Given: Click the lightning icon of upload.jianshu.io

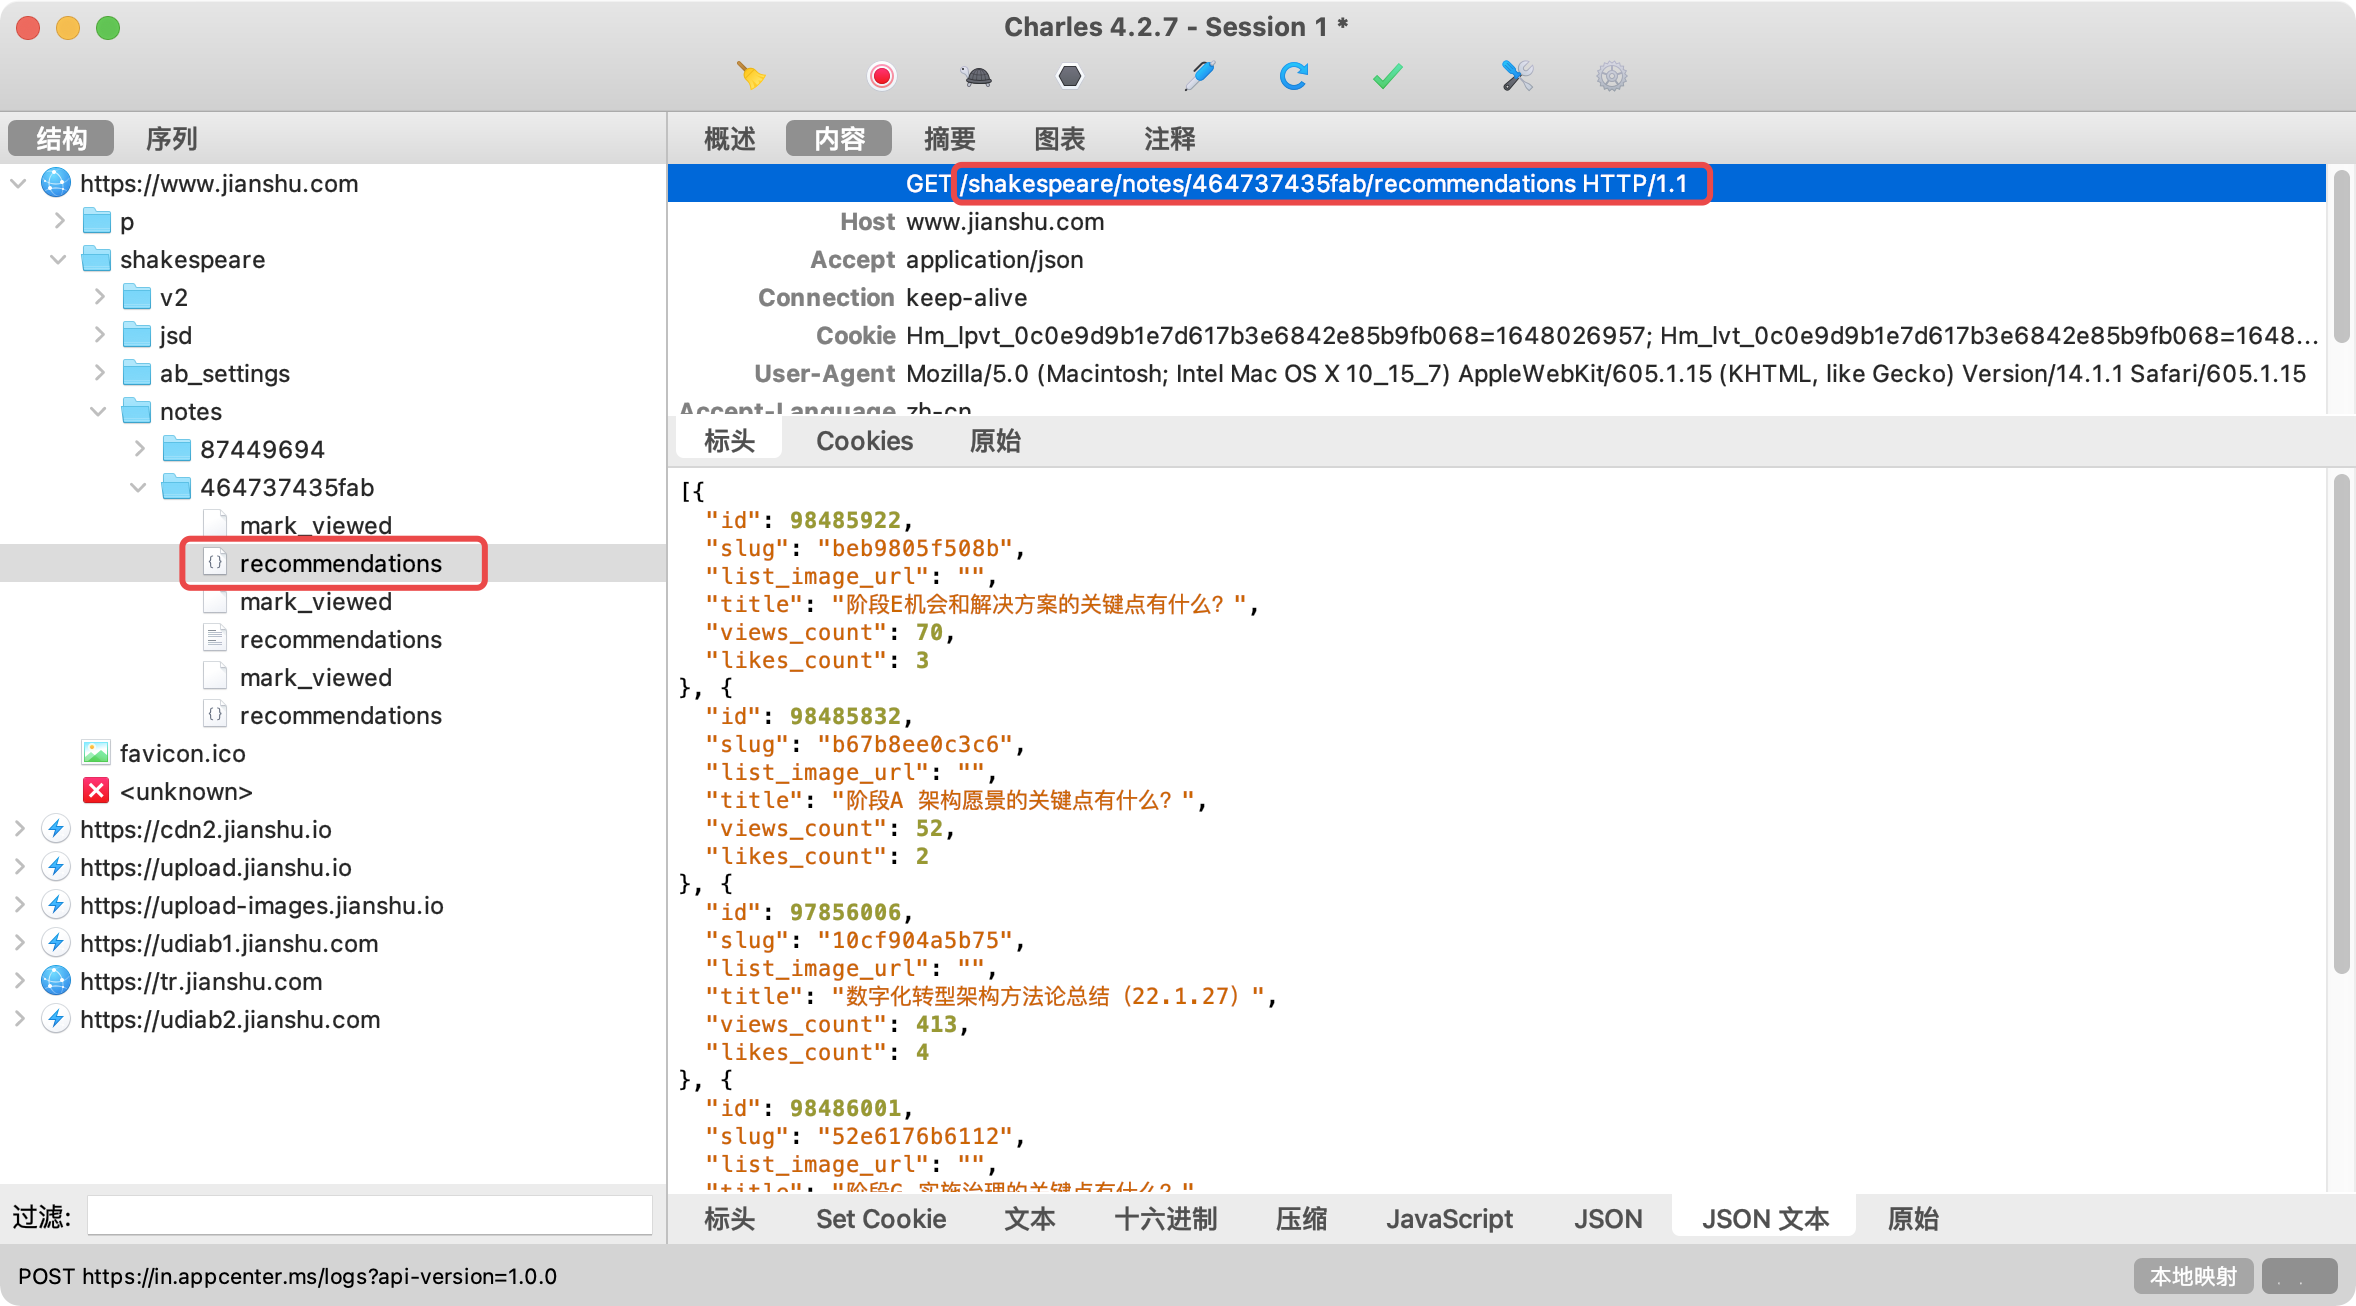Looking at the screenshot, I should click(x=56, y=867).
